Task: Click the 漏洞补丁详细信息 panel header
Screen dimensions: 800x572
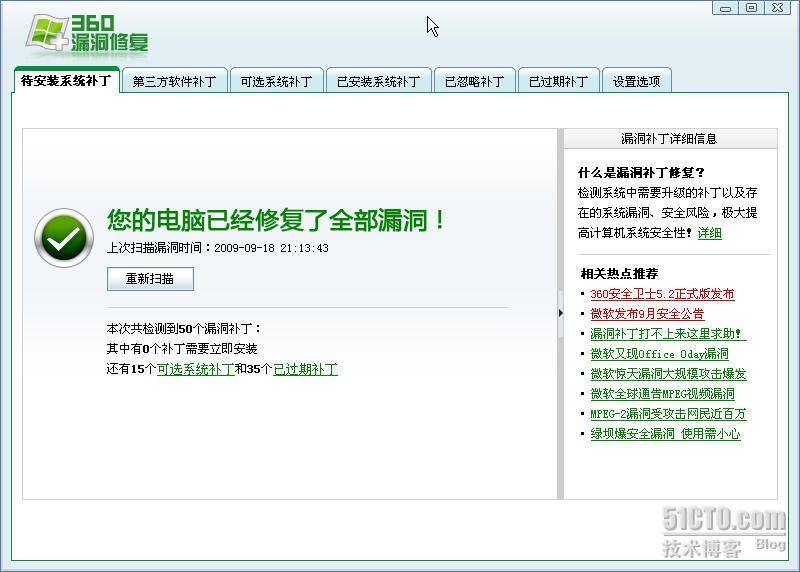Action: click(670, 139)
